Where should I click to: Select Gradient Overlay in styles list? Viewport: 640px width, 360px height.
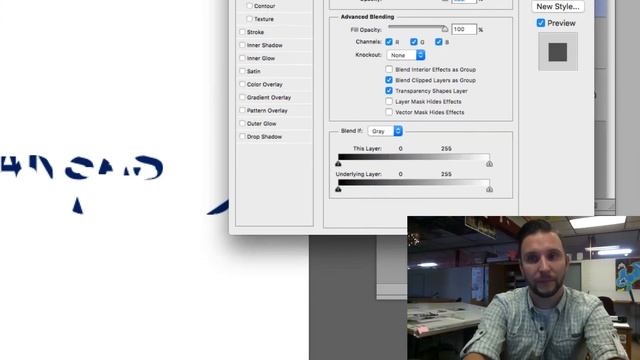coord(269,97)
